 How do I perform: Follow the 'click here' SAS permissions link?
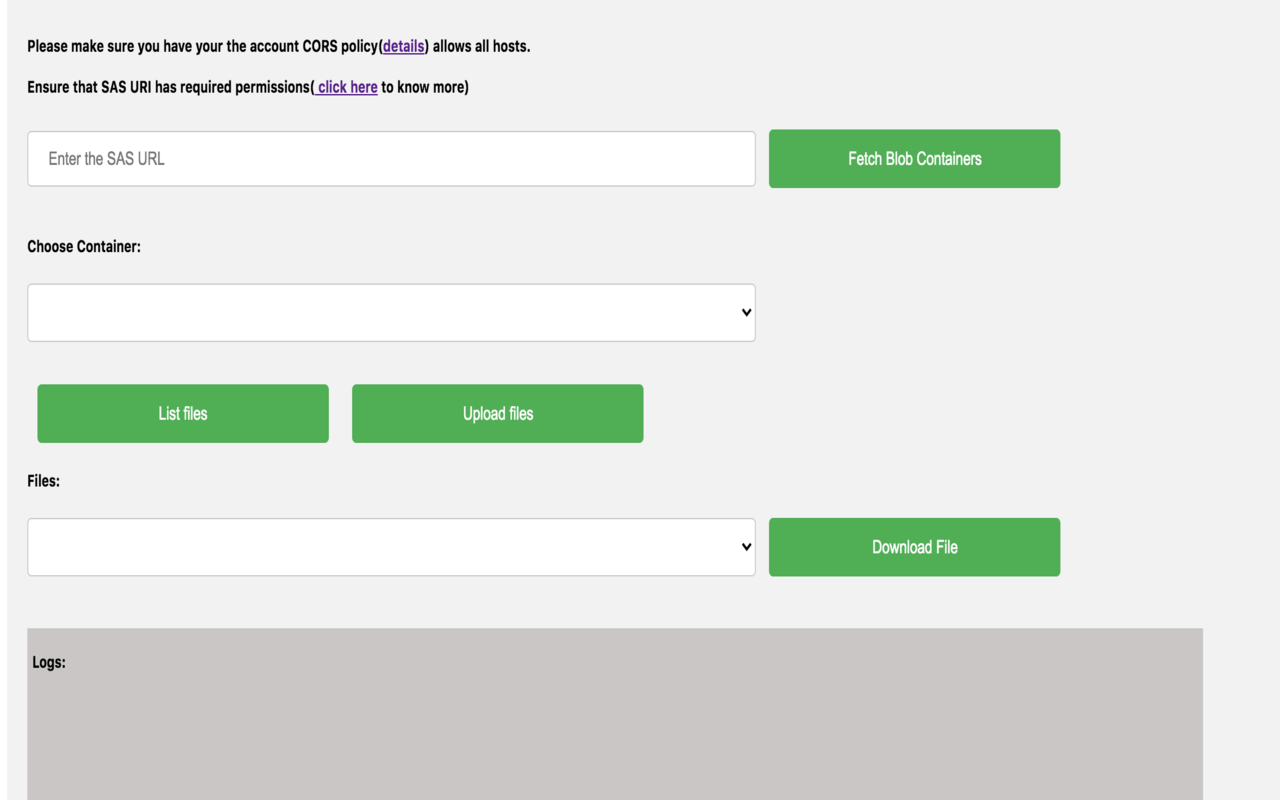point(346,87)
